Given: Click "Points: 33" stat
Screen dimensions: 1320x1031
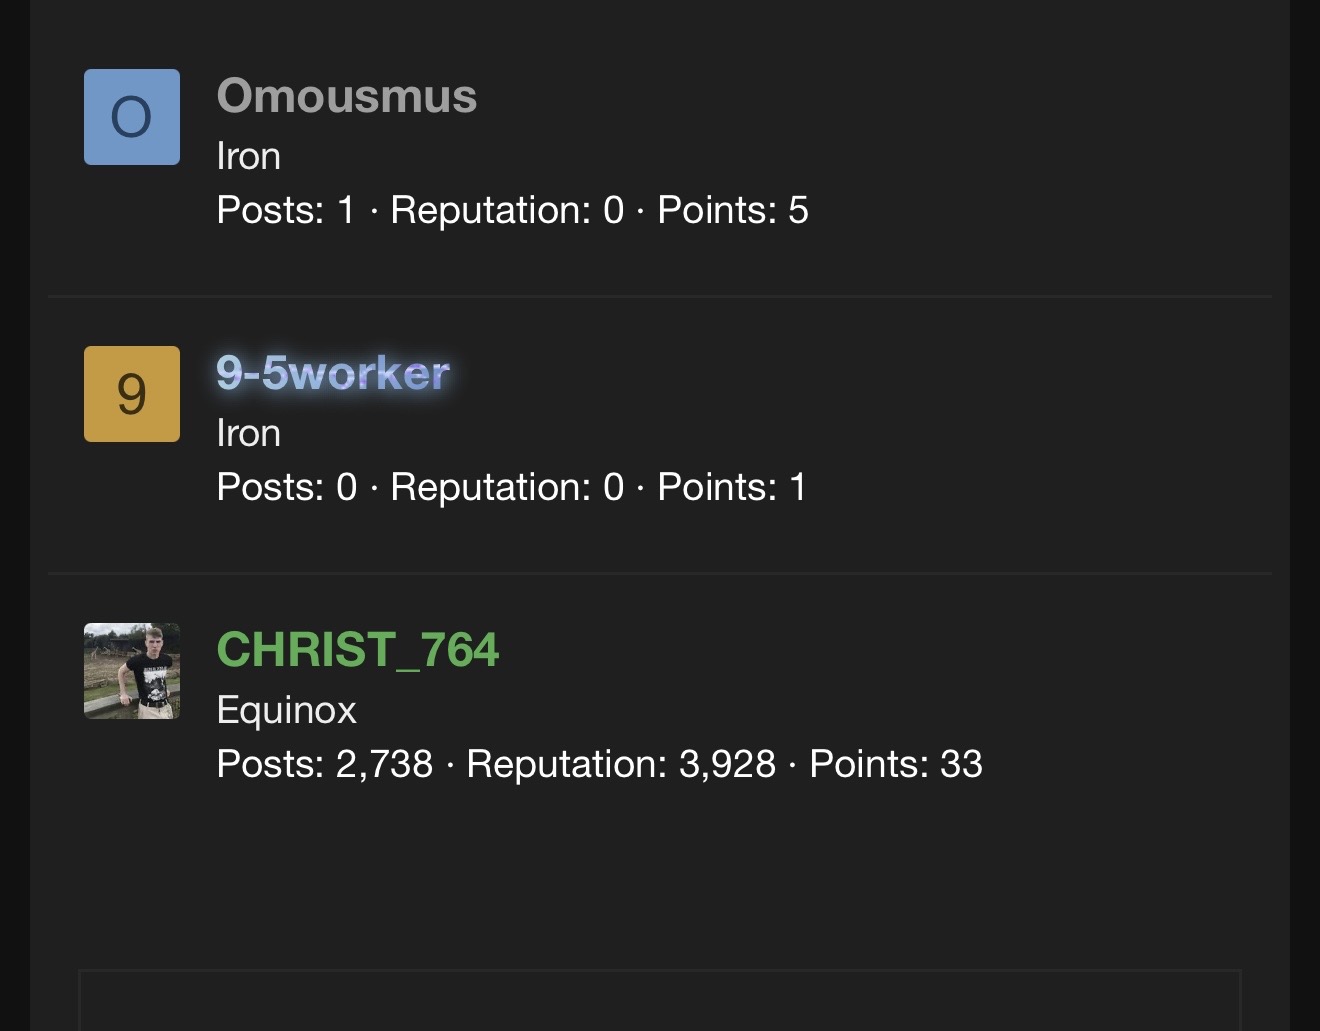Looking at the screenshot, I should tap(895, 764).
